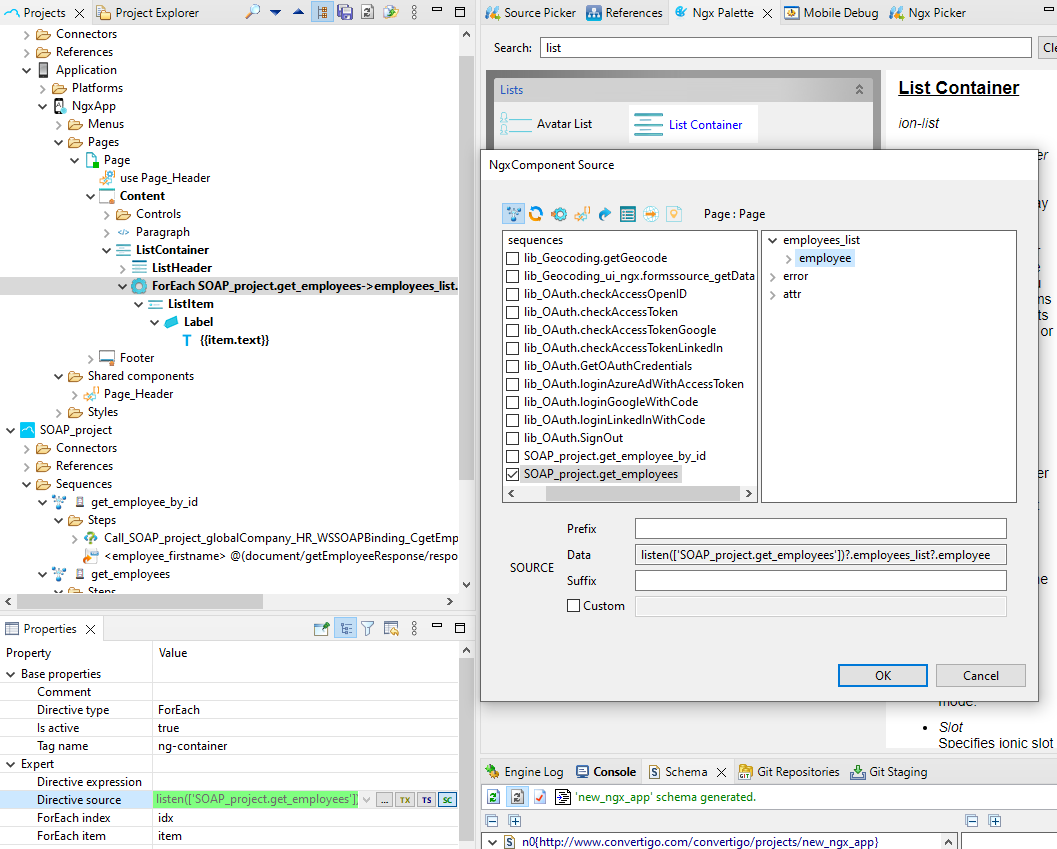Click the magnifier search icon in Projects toolbar
Screen dimensions: 1057x849
[x=252, y=13]
